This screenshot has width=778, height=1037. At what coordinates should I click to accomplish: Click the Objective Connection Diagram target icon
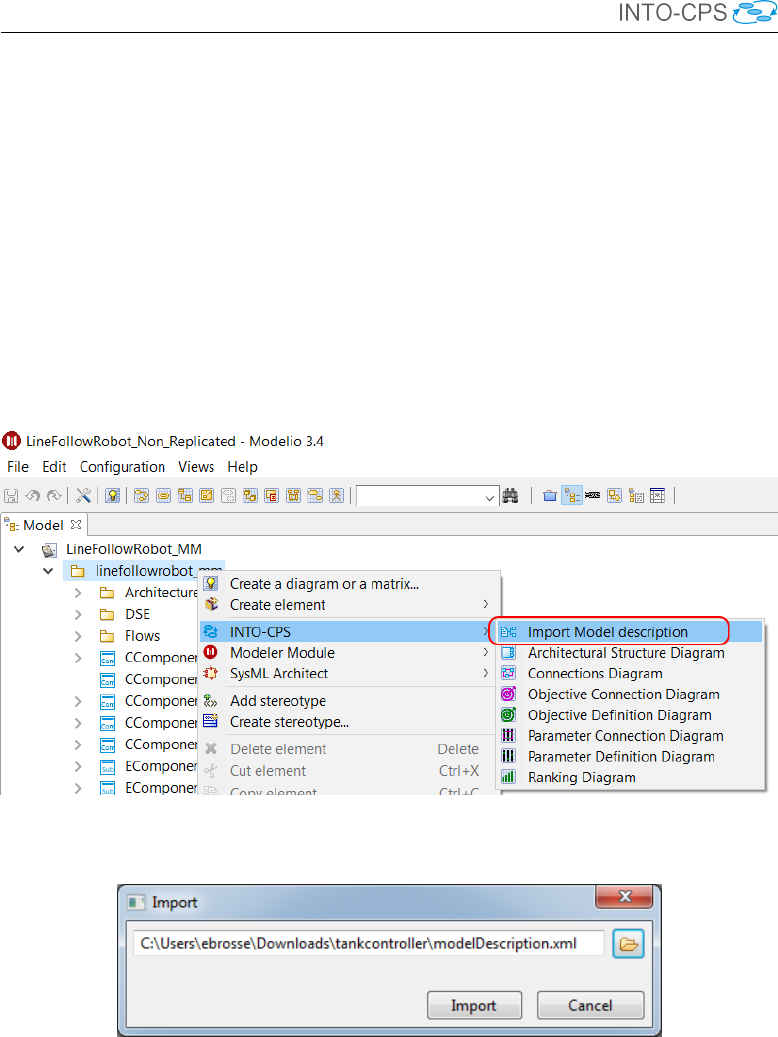(508, 694)
